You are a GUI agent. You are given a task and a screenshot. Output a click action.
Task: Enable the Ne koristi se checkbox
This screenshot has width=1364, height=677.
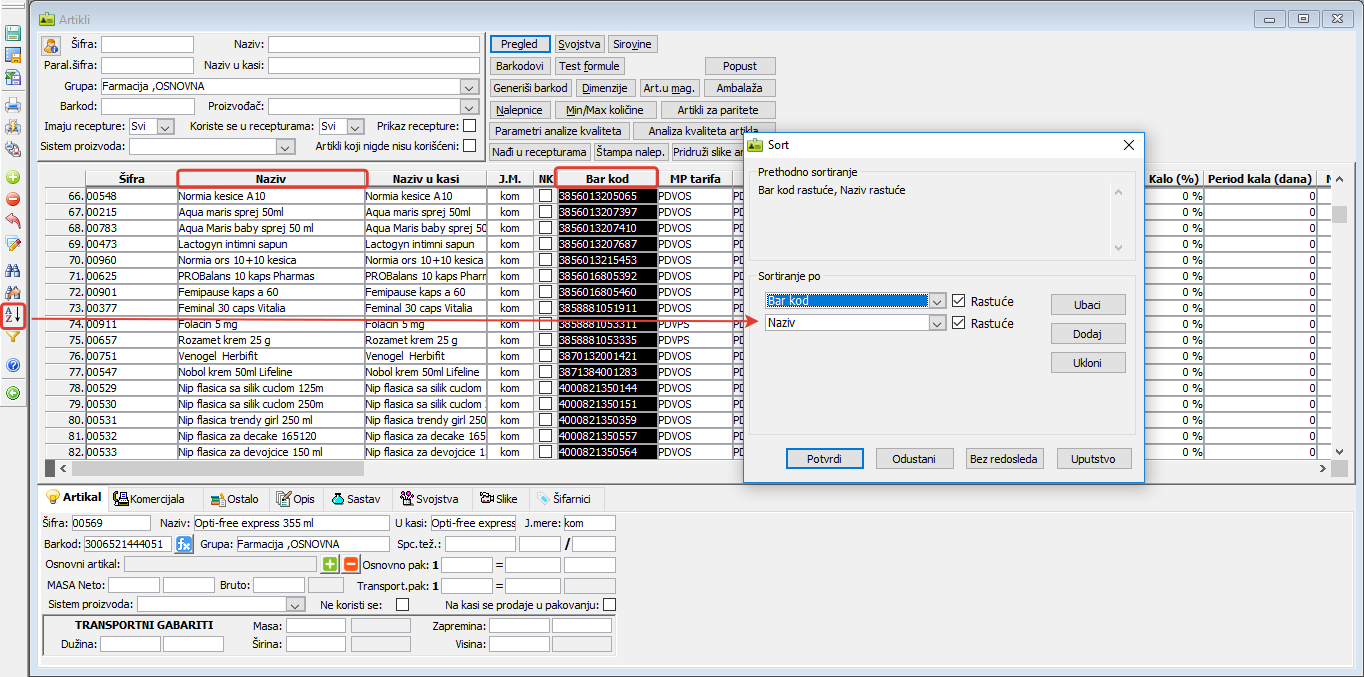[402, 605]
